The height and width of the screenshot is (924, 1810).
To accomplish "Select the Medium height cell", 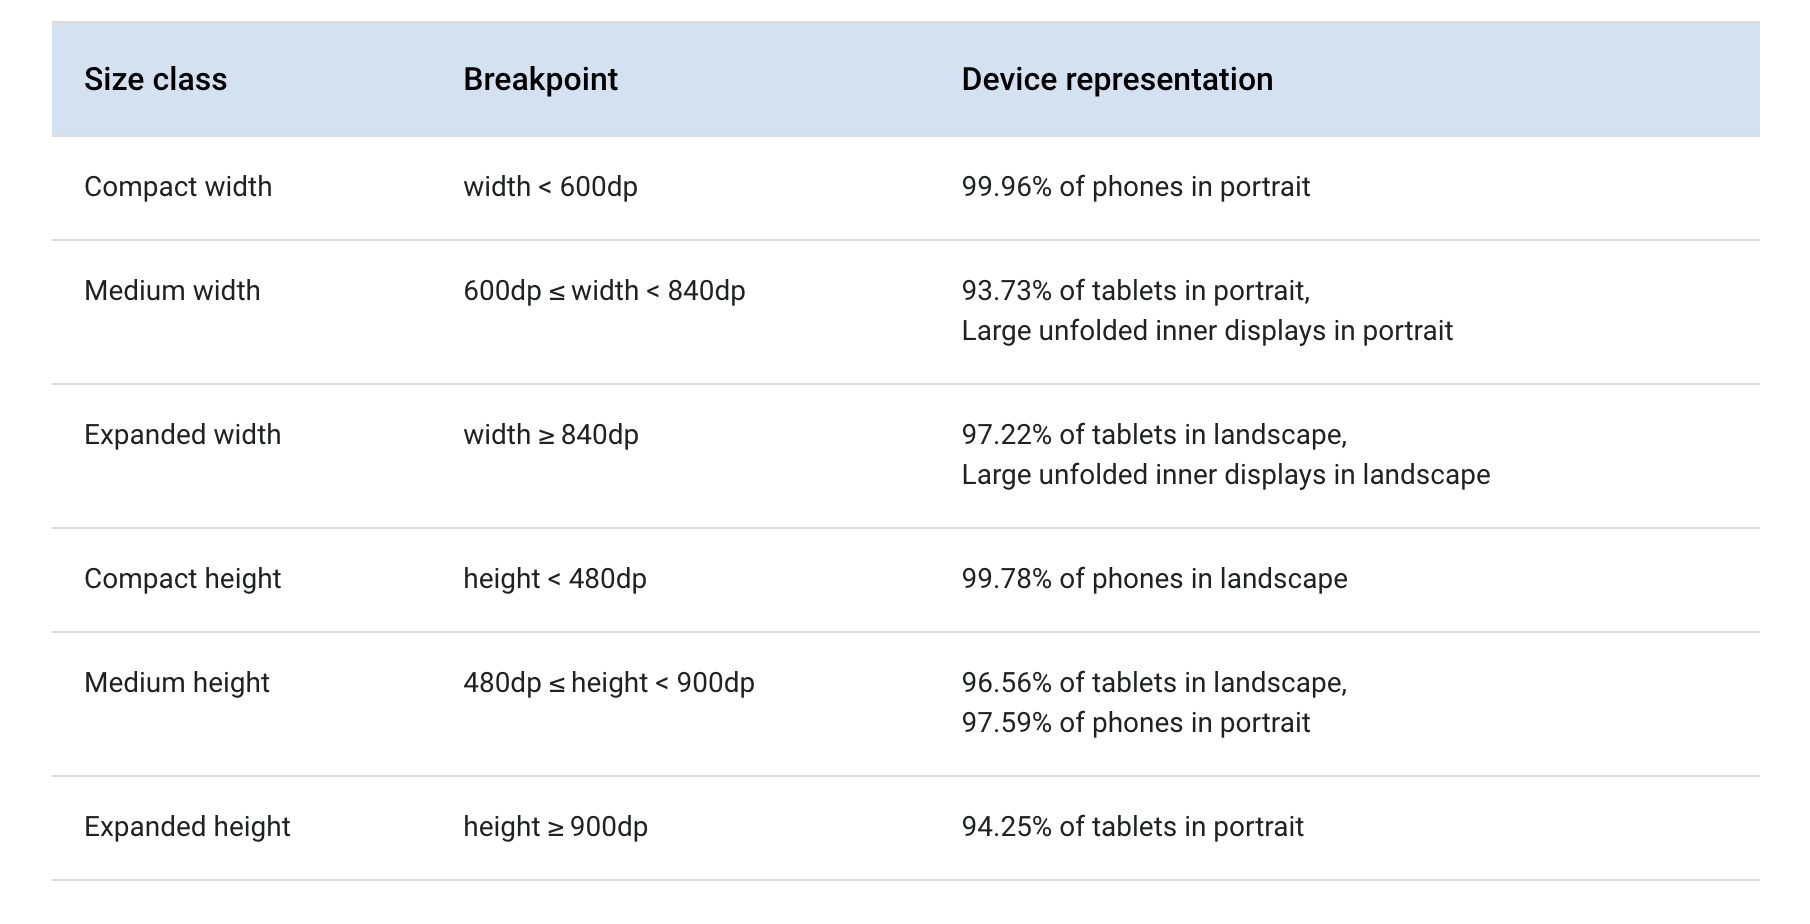I will coord(177,683).
